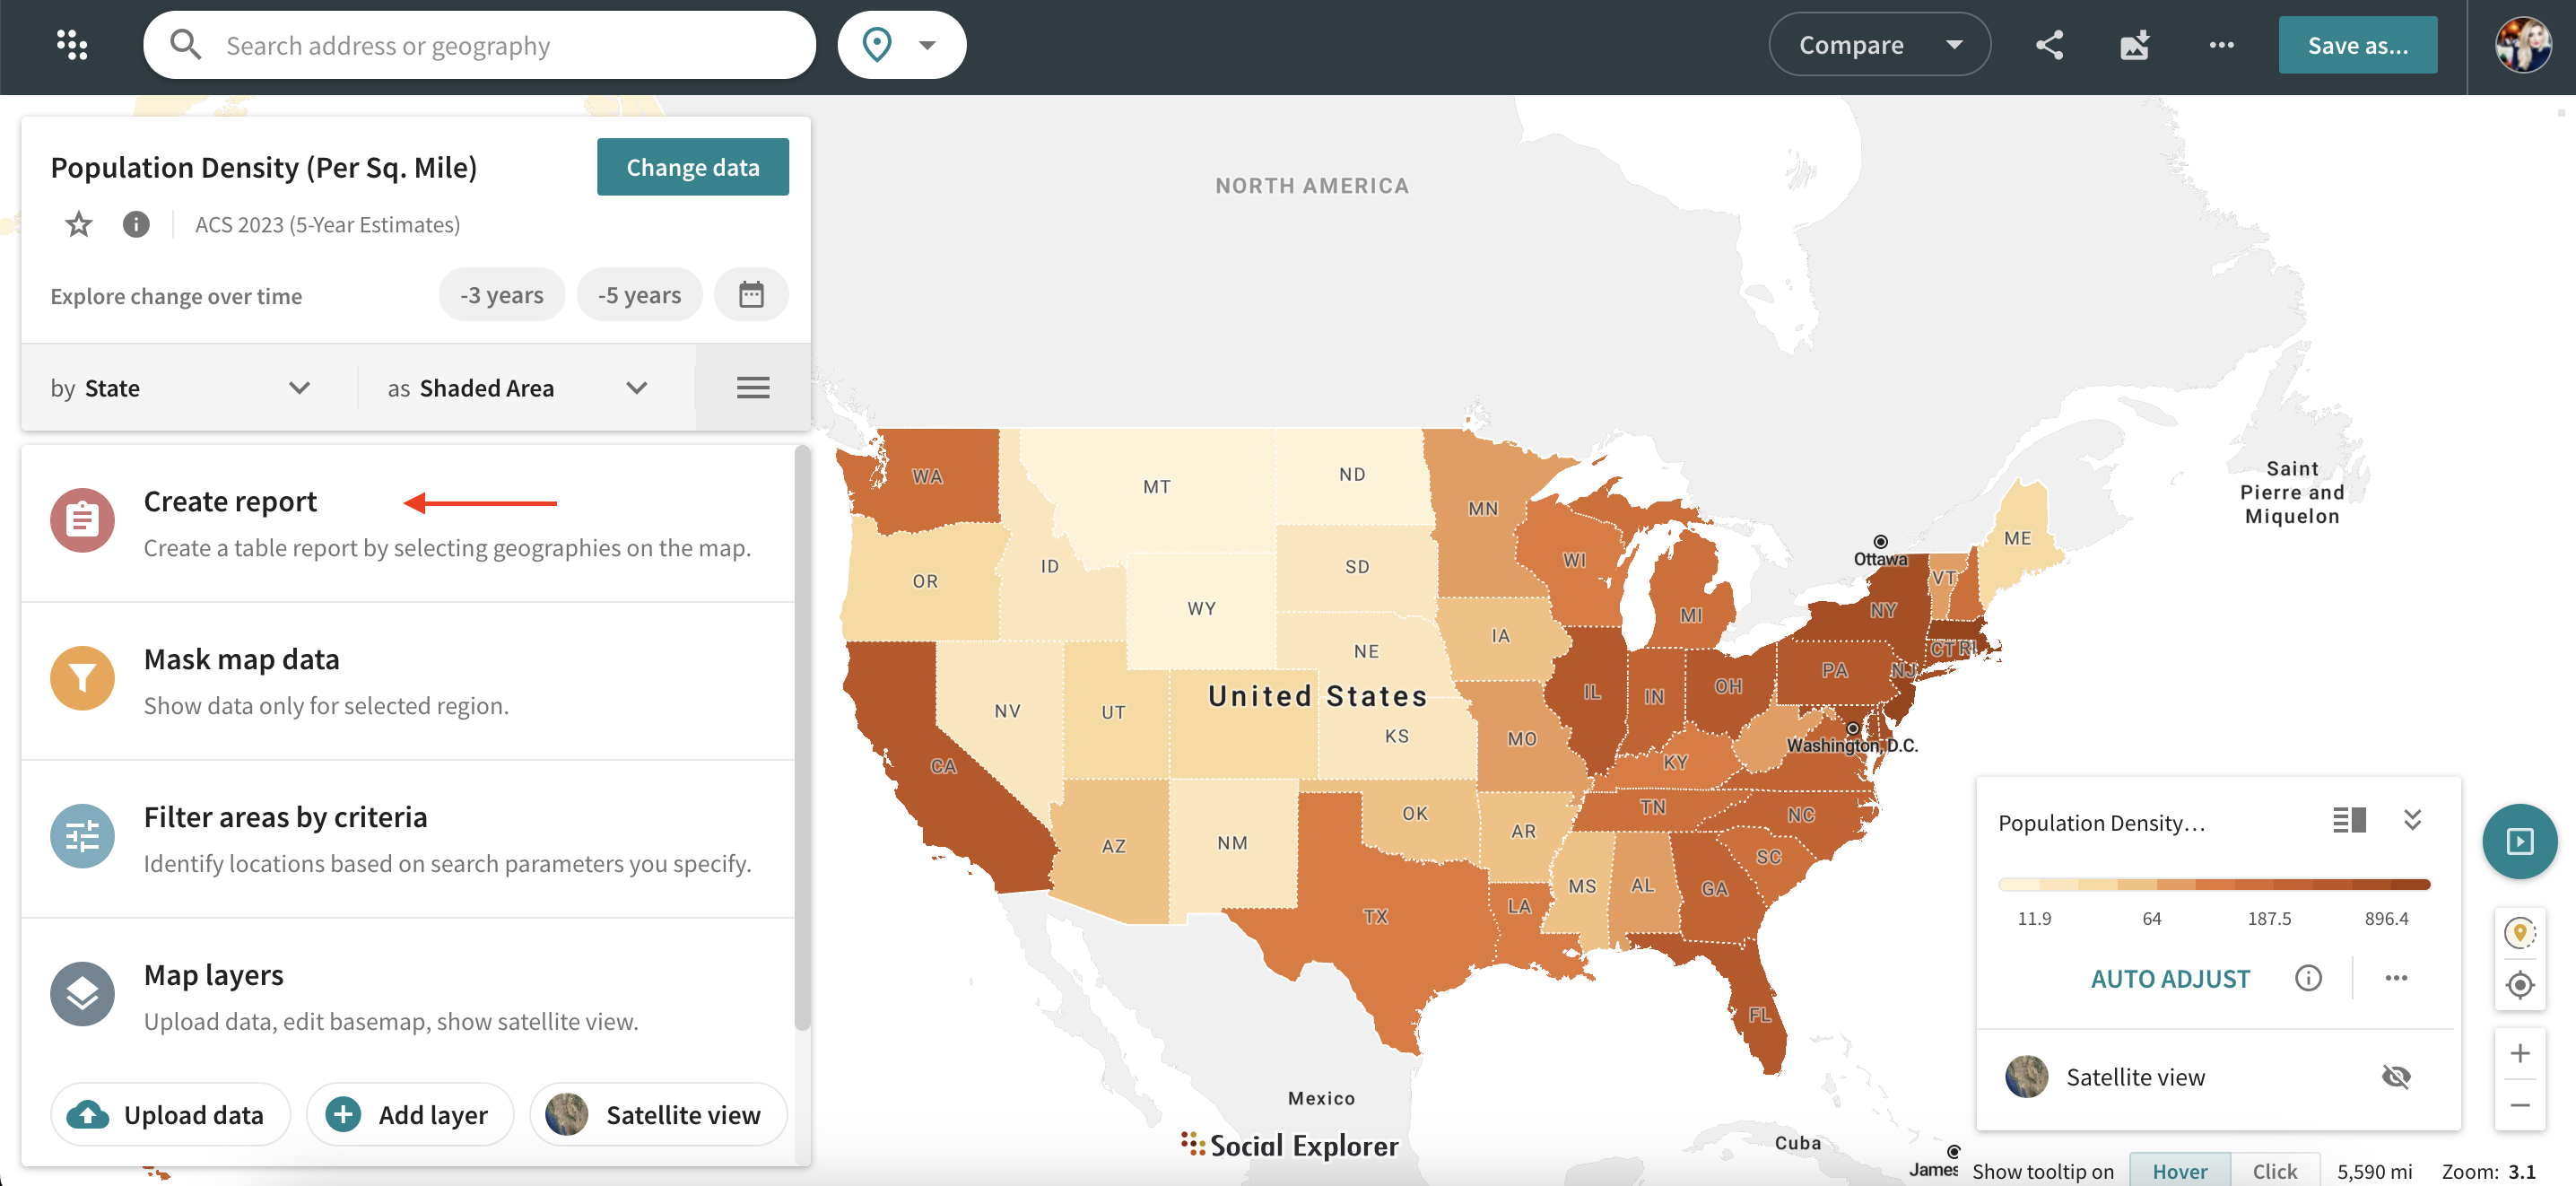Click the share map icon
This screenshot has height=1186, width=2576.
2049,45
